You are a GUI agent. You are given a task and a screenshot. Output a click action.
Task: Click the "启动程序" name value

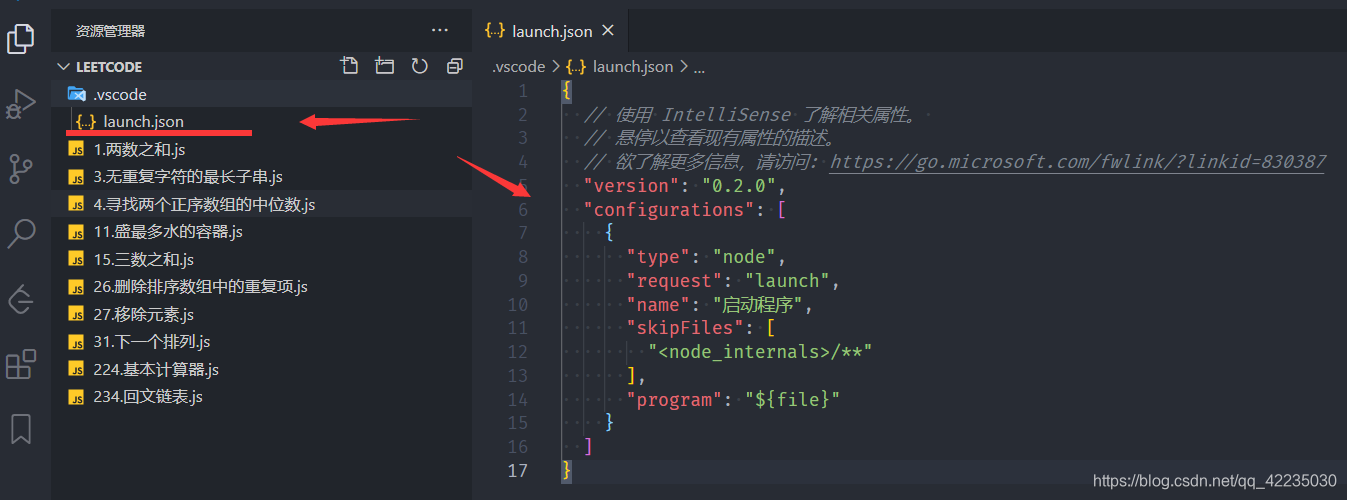(x=758, y=304)
